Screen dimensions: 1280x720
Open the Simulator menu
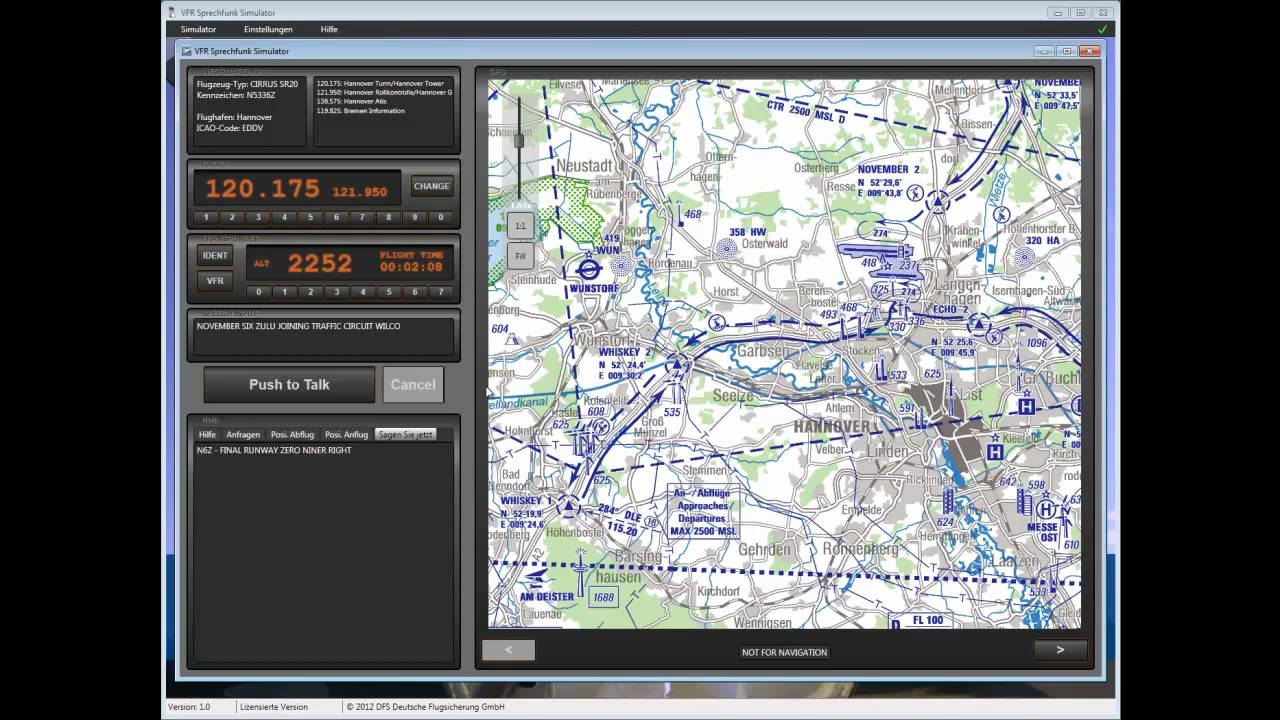[x=198, y=29]
